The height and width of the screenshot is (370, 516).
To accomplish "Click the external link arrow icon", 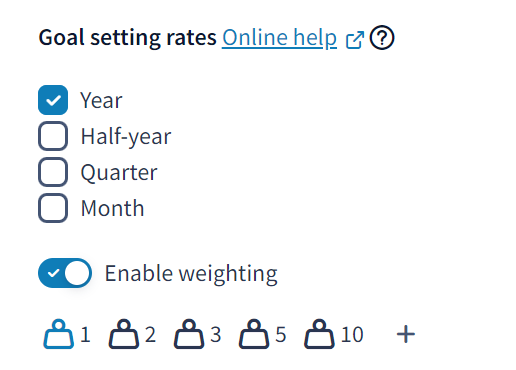I will pyautogui.click(x=354, y=40).
